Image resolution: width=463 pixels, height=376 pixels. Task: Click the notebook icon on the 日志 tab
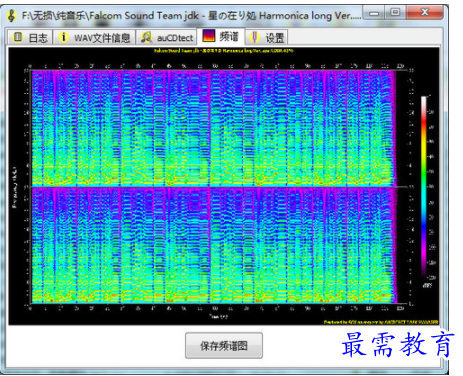[x=17, y=37]
